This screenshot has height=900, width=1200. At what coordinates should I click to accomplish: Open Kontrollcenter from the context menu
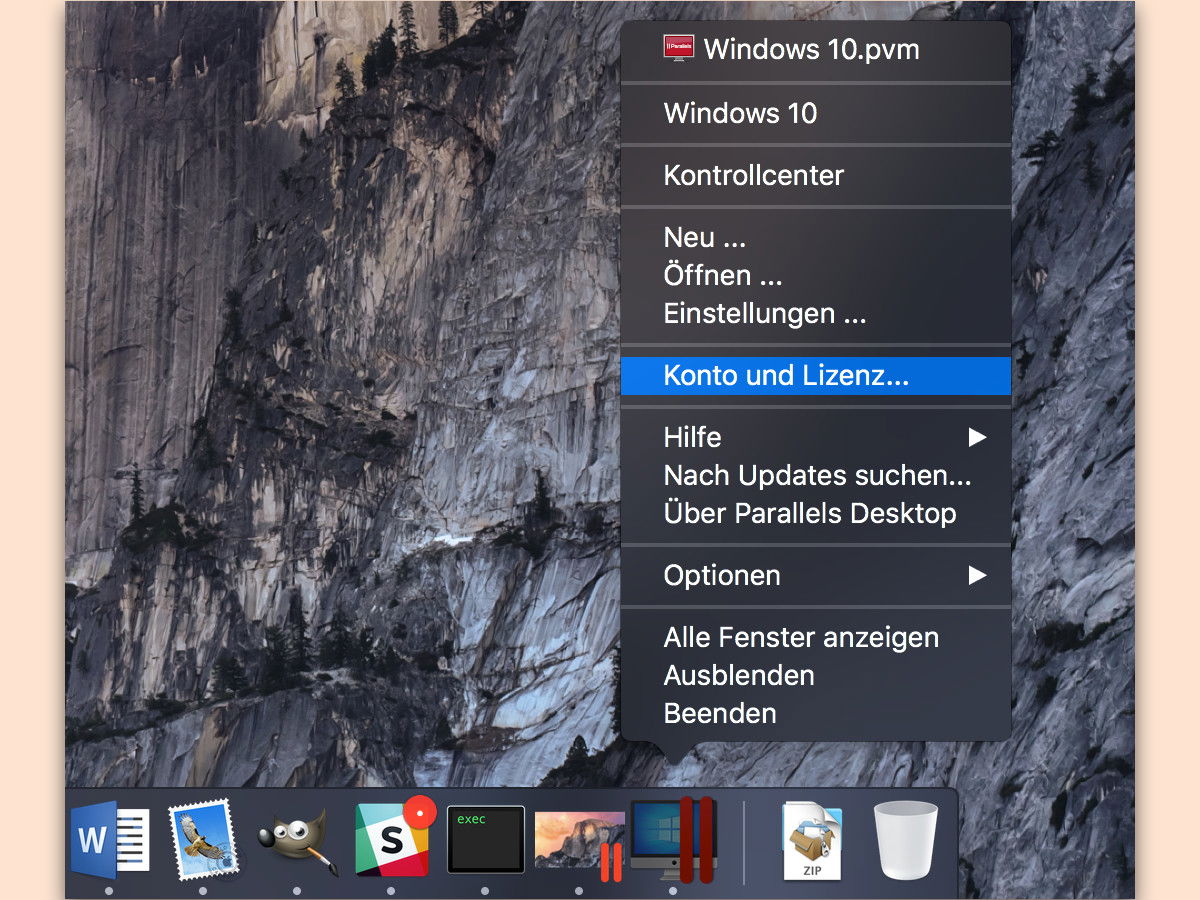816,175
